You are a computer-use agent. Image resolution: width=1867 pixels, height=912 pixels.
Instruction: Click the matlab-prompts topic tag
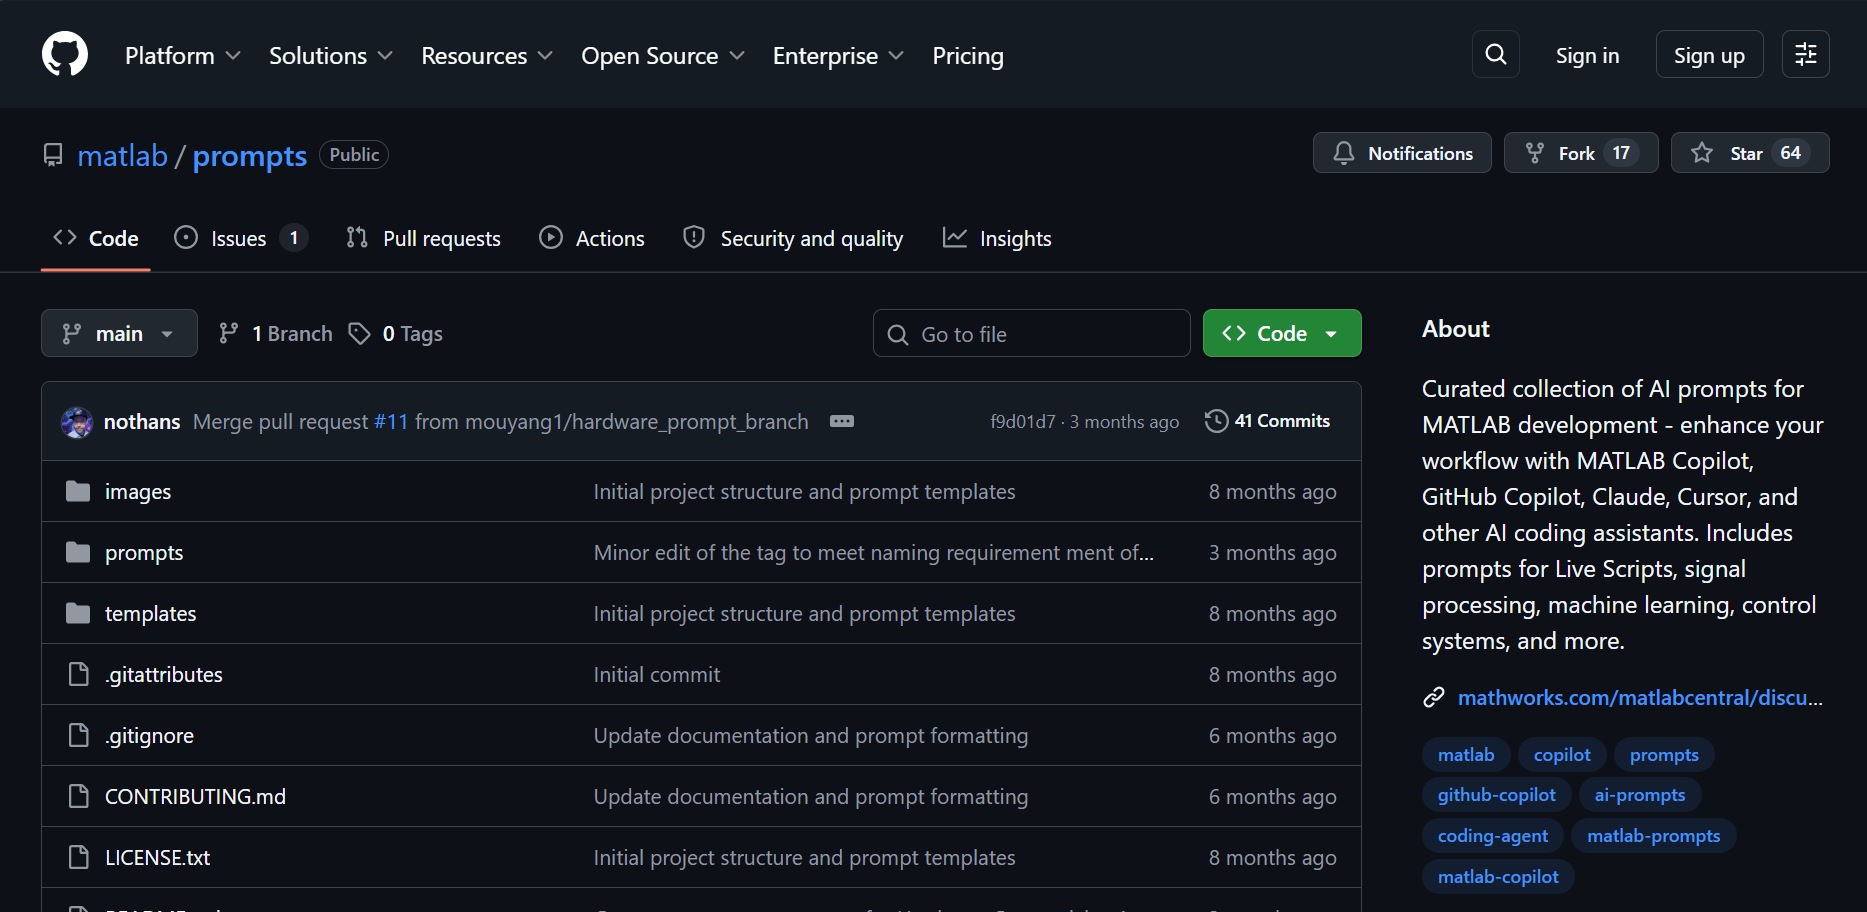1654,836
